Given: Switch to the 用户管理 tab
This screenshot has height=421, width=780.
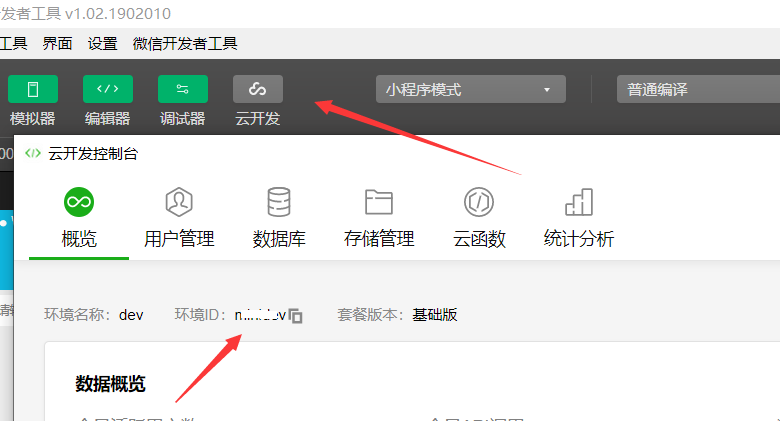Looking at the screenshot, I should 179,218.
